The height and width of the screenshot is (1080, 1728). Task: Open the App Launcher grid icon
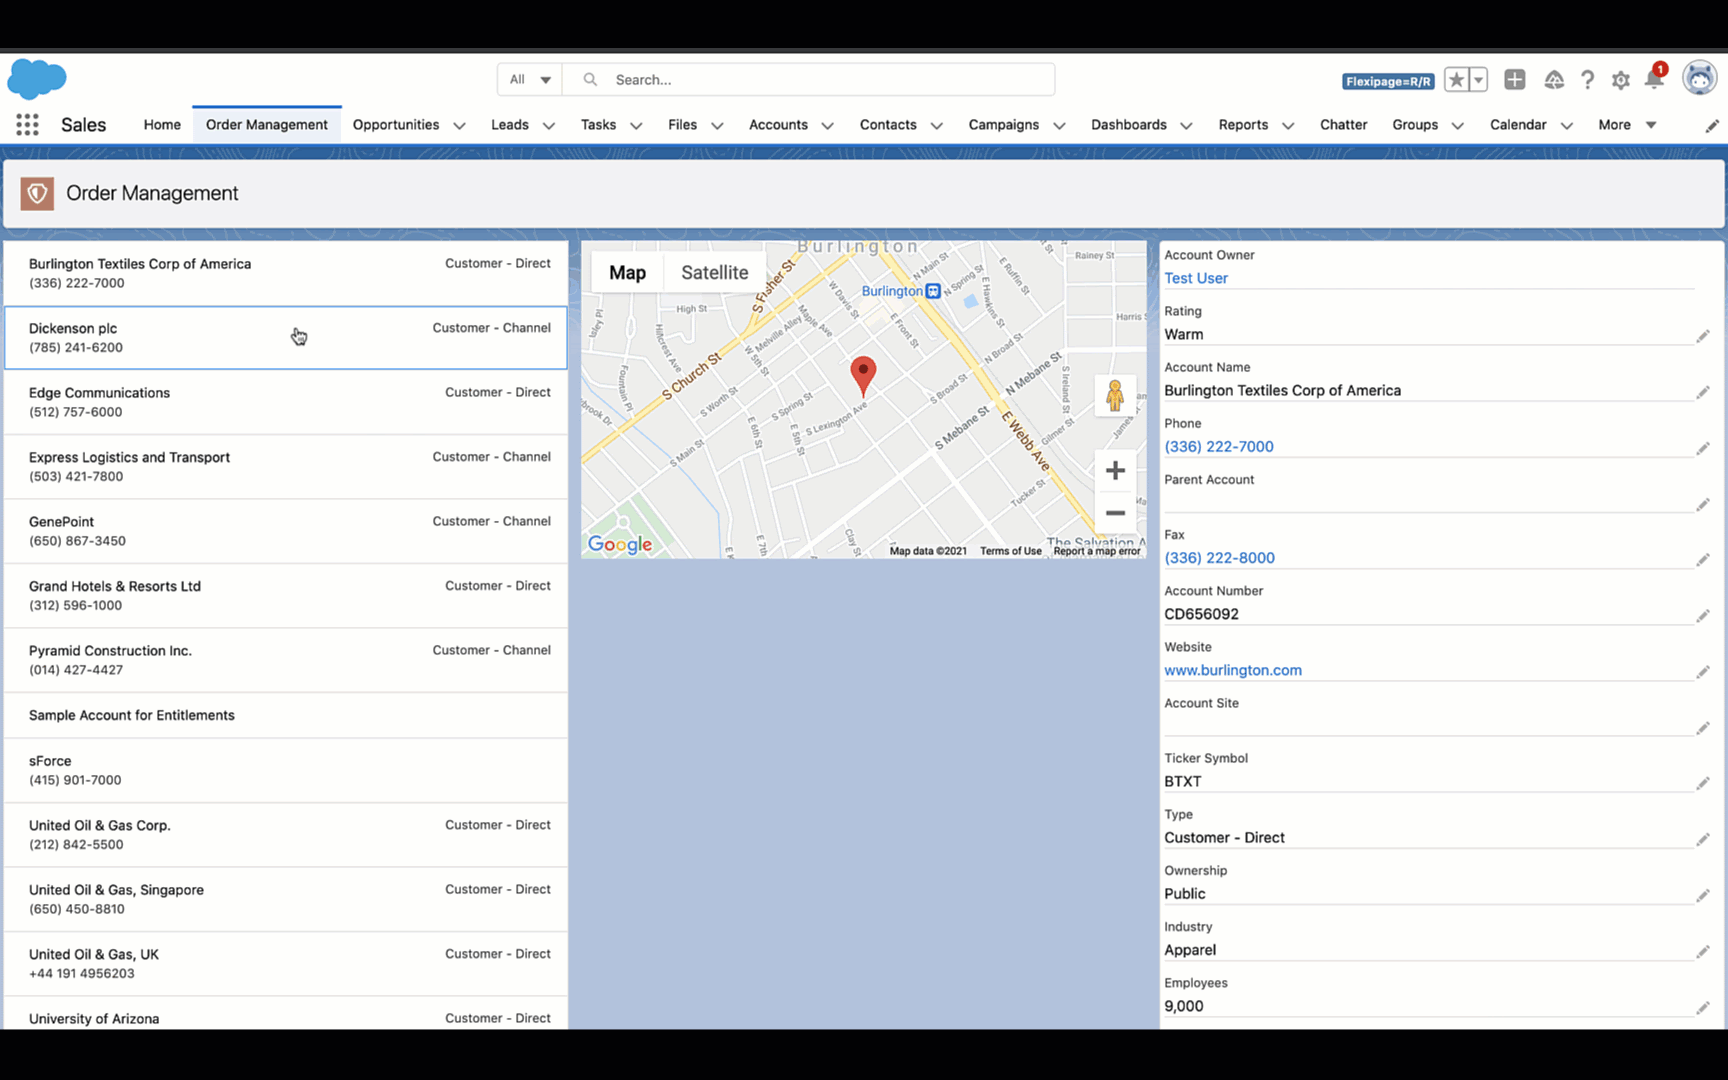pos(27,125)
